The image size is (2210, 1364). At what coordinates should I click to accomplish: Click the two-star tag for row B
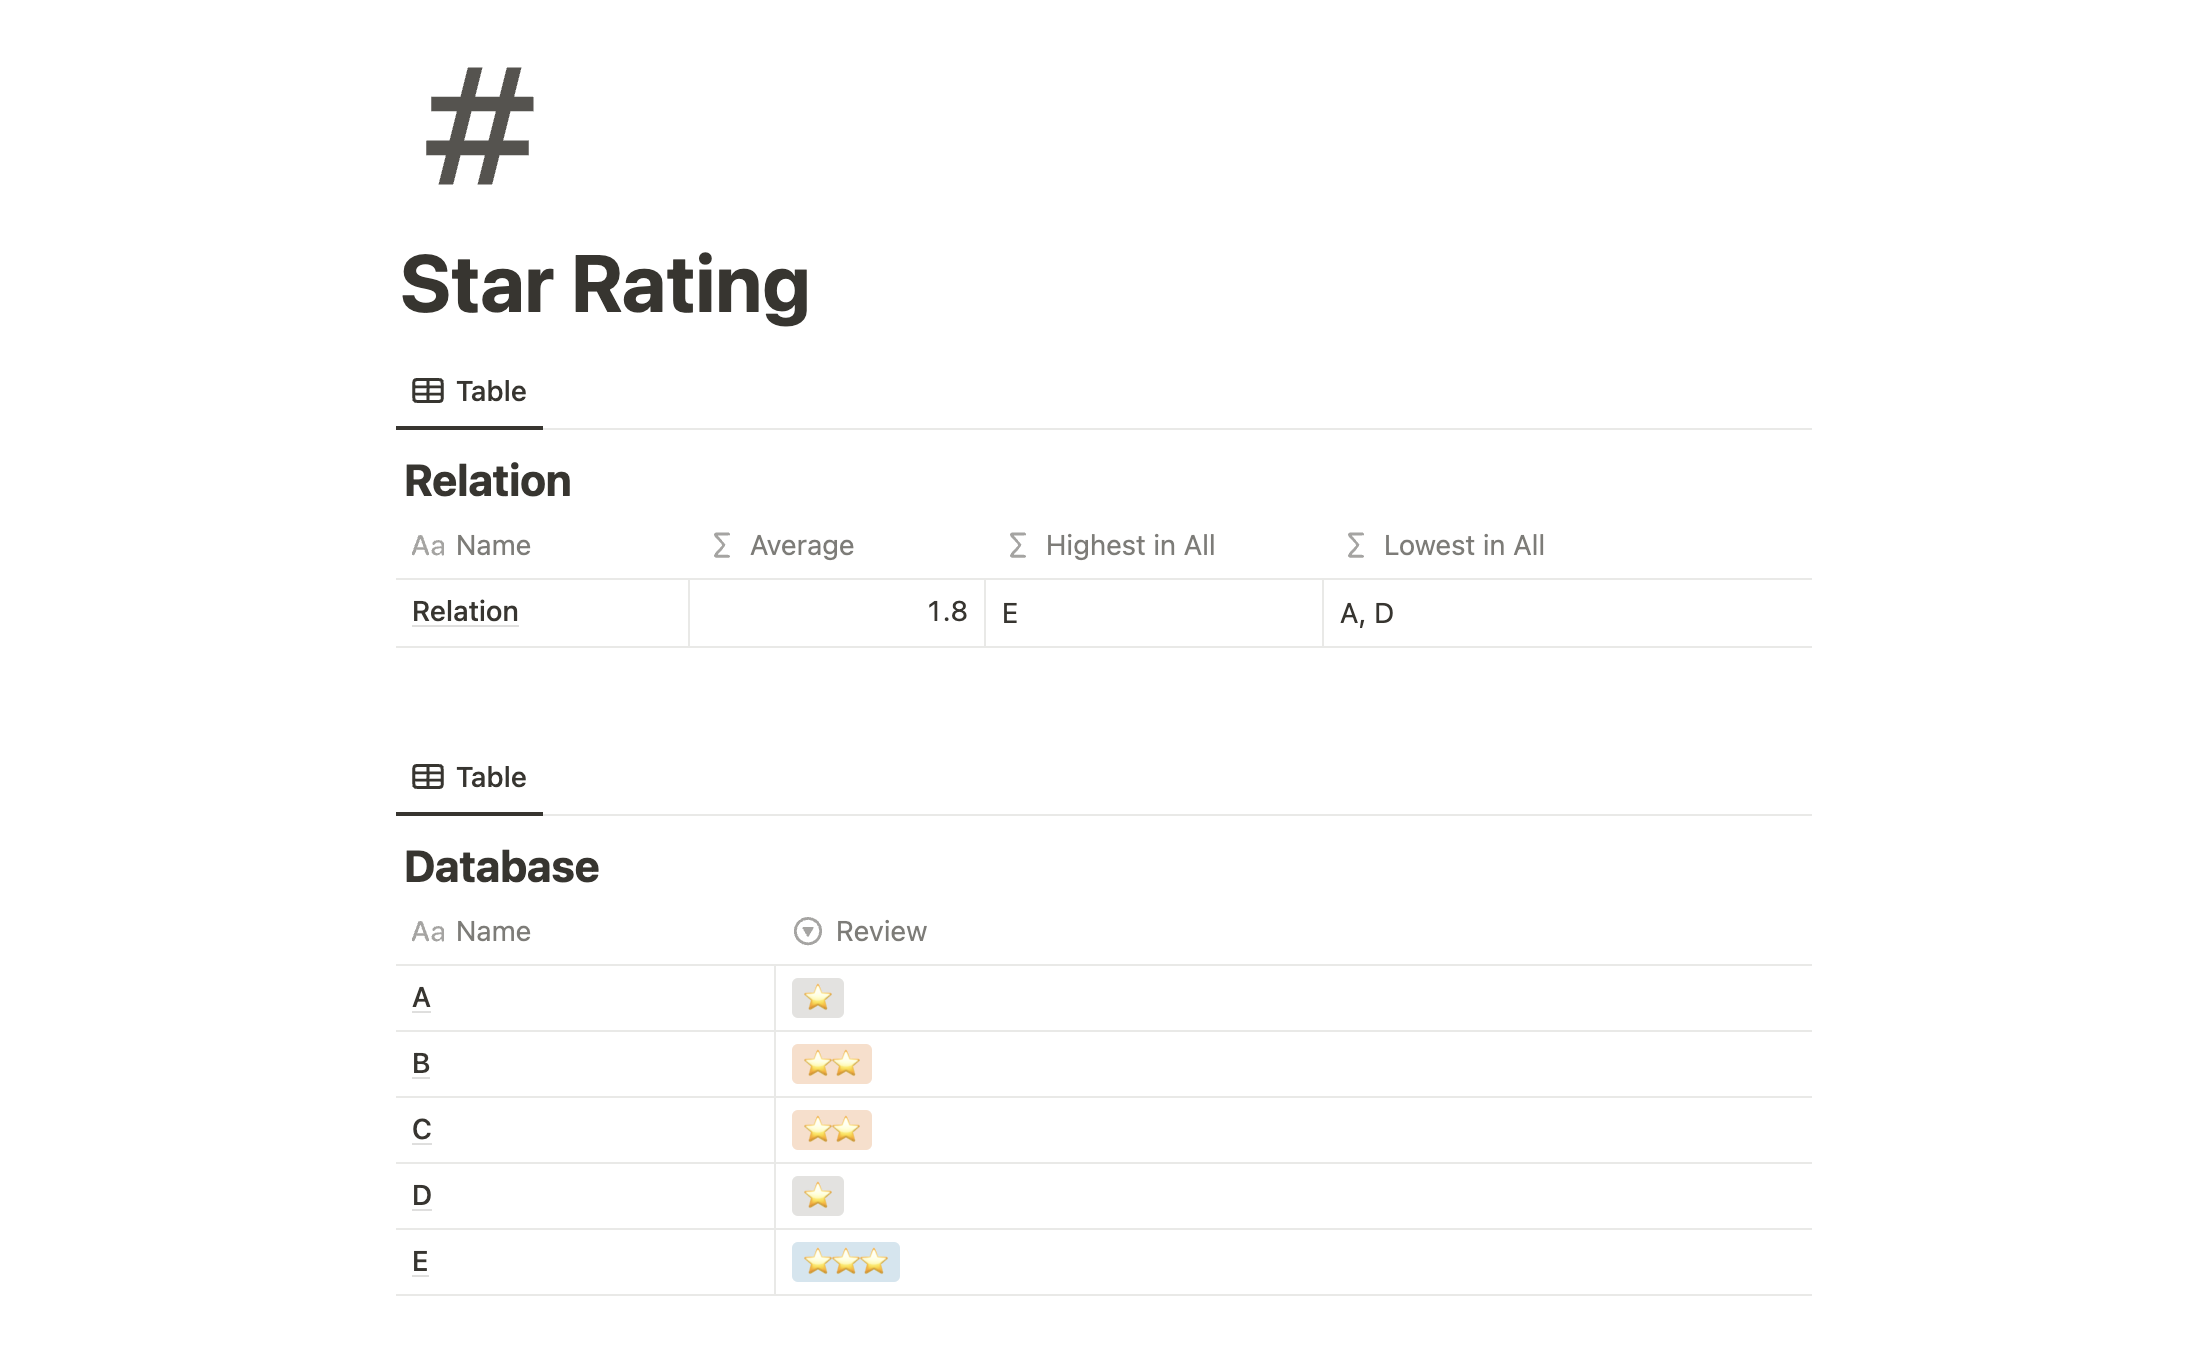(832, 1064)
